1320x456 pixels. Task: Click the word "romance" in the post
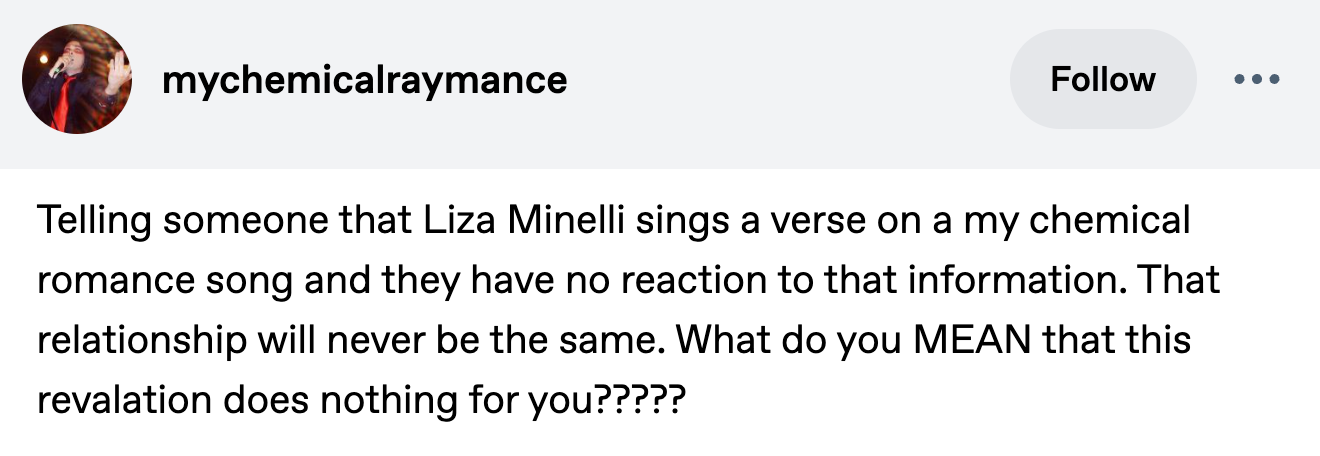coord(113,281)
